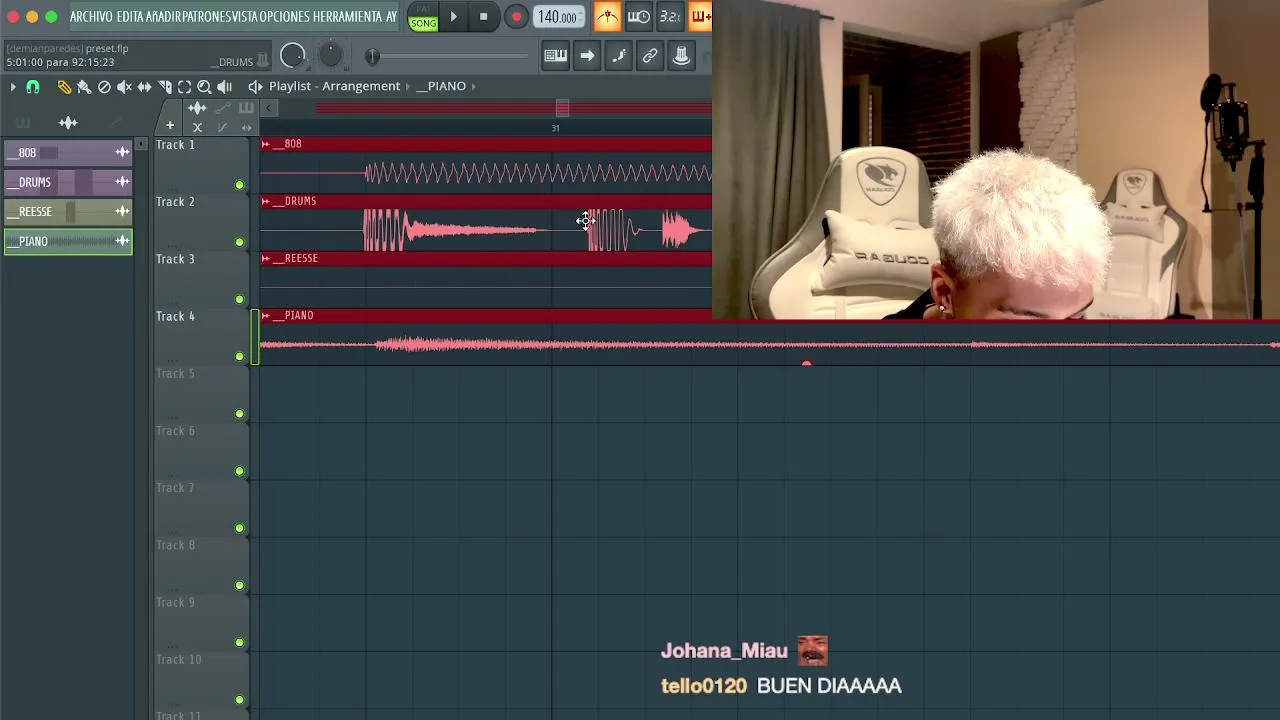Open the OPCIONES menu
The width and height of the screenshot is (1280, 720).
[285, 17]
